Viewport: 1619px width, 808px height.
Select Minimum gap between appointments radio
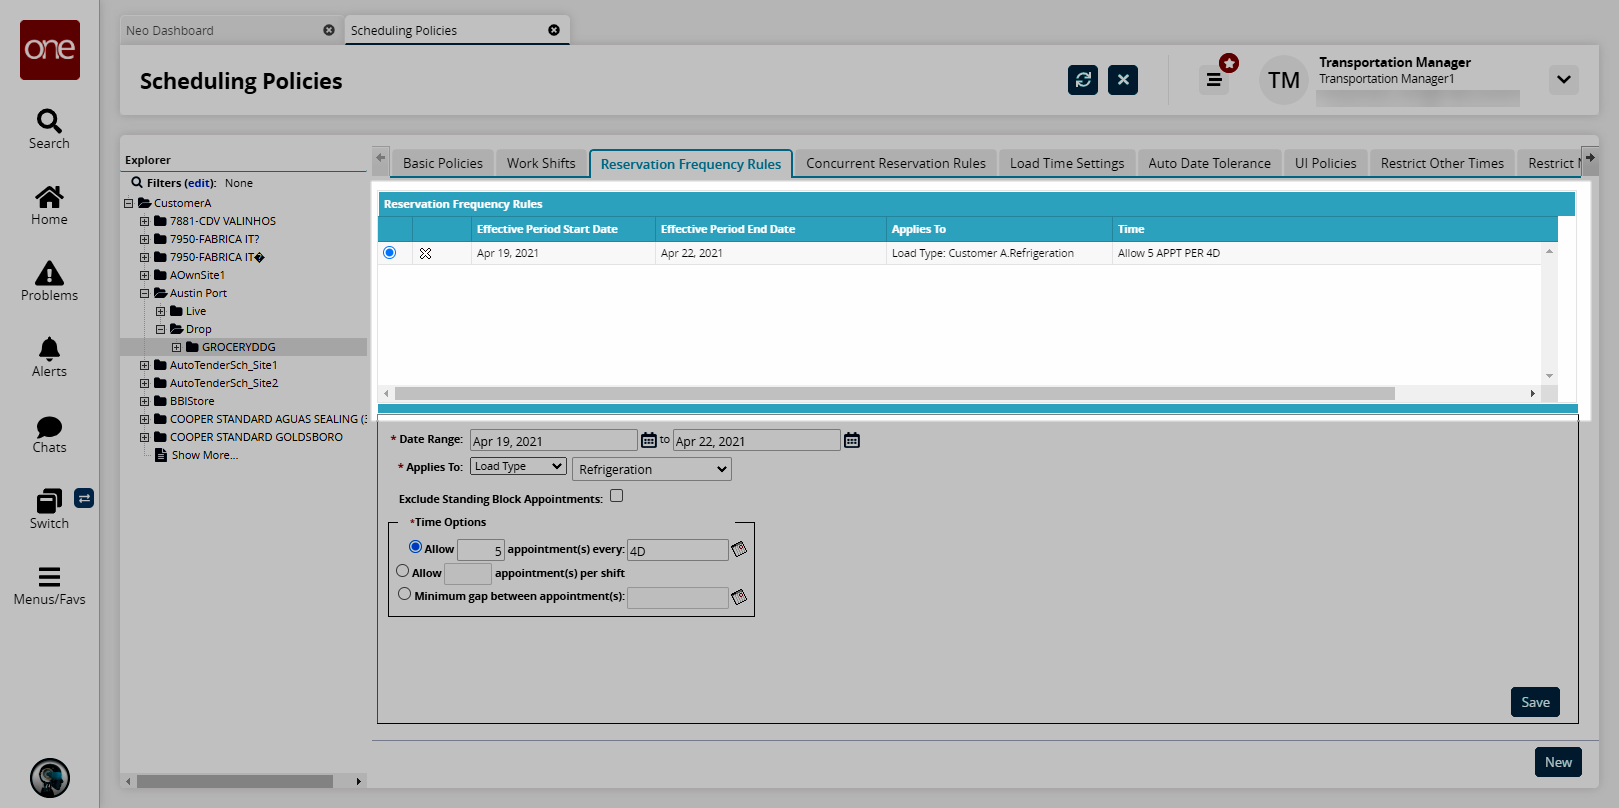[404, 594]
